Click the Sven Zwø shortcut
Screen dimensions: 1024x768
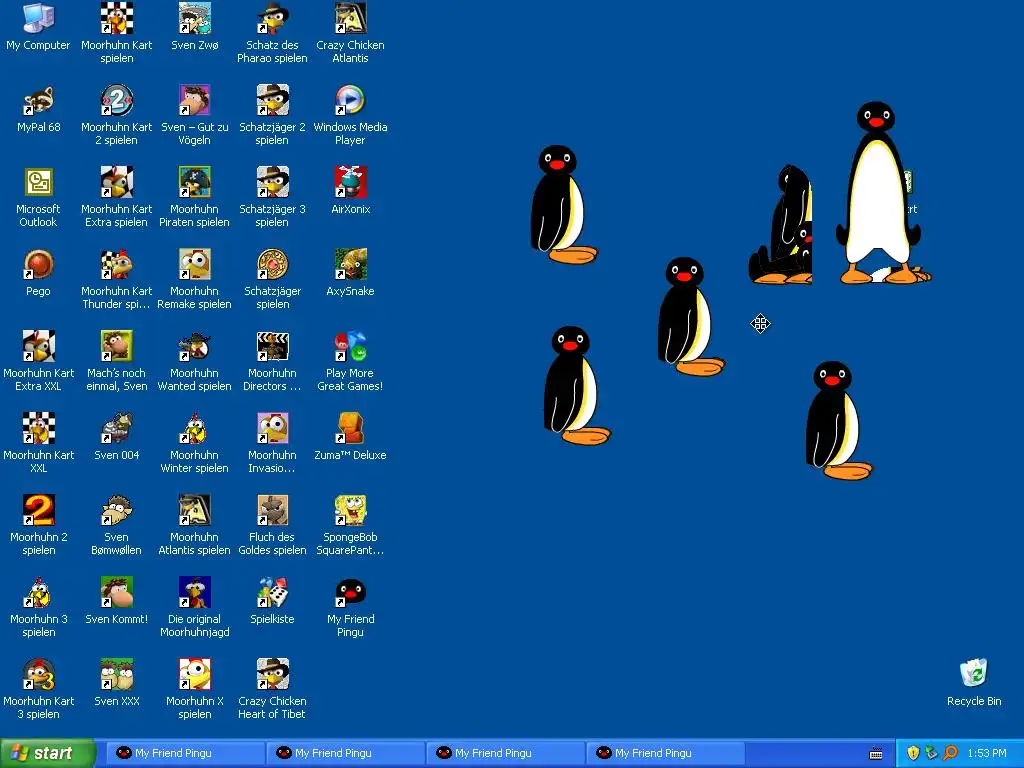click(195, 18)
